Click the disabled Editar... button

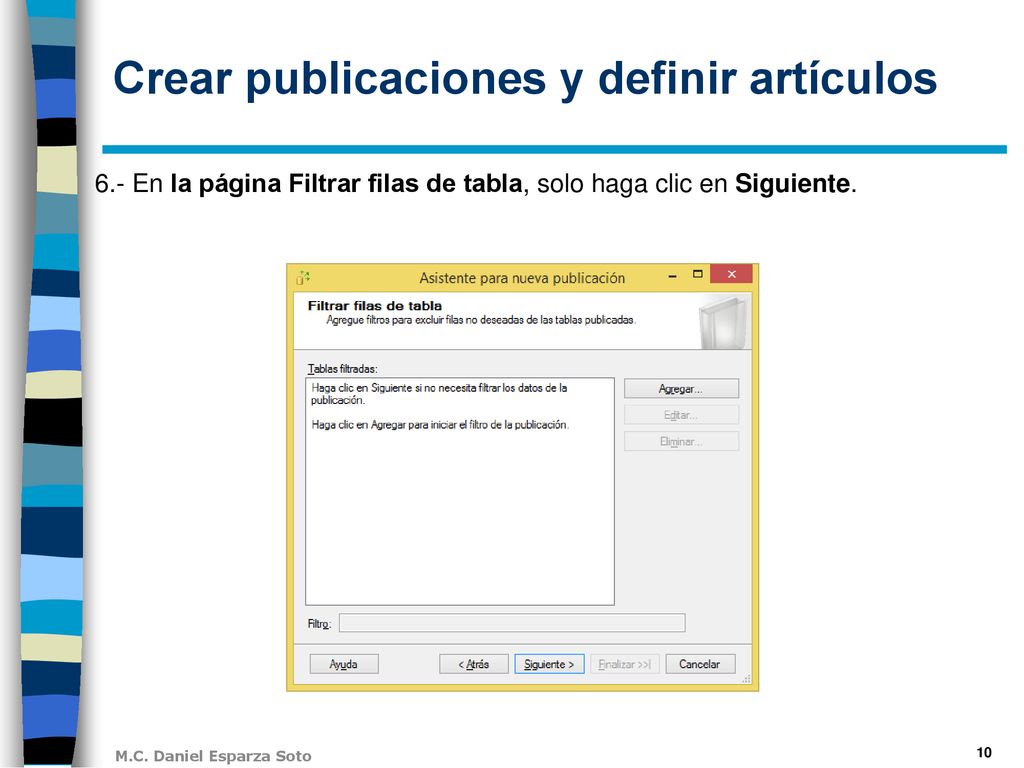681,415
